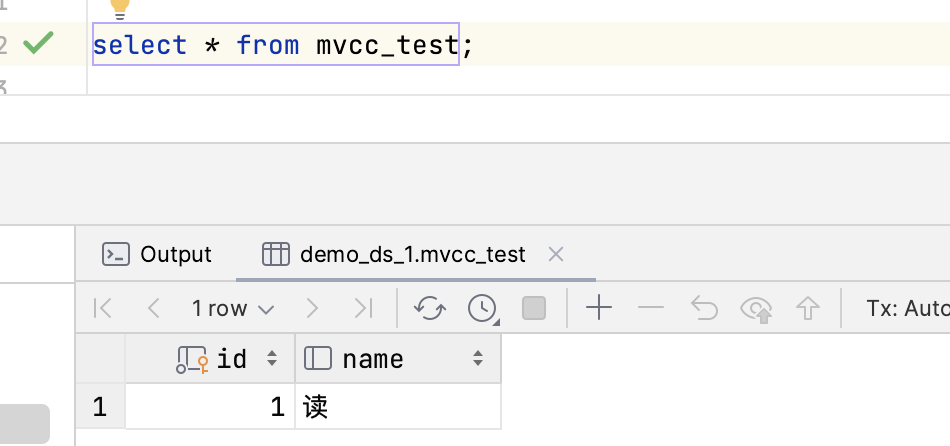Close the demo_ds_1.mvcc_test tab
Image resolution: width=950 pixels, height=446 pixels.
tap(557, 254)
